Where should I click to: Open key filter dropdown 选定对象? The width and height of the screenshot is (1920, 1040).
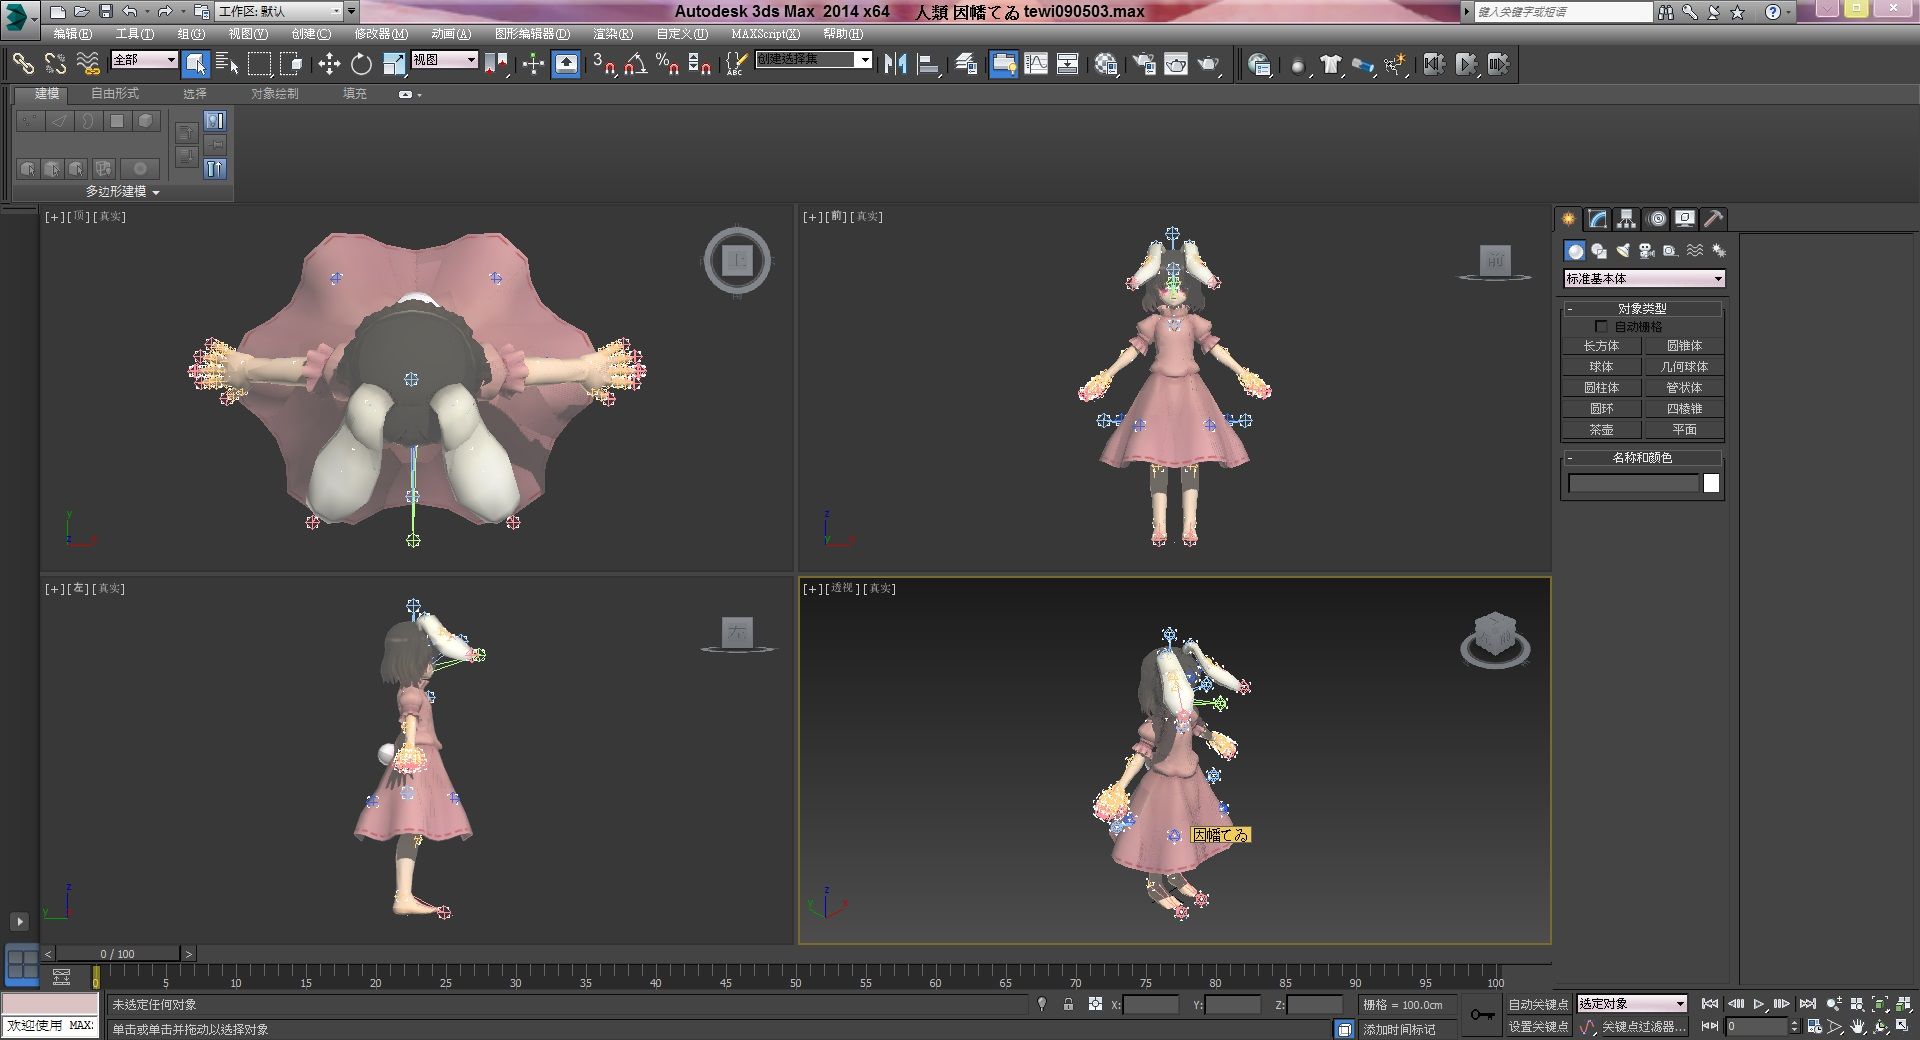click(x=1632, y=1003)
